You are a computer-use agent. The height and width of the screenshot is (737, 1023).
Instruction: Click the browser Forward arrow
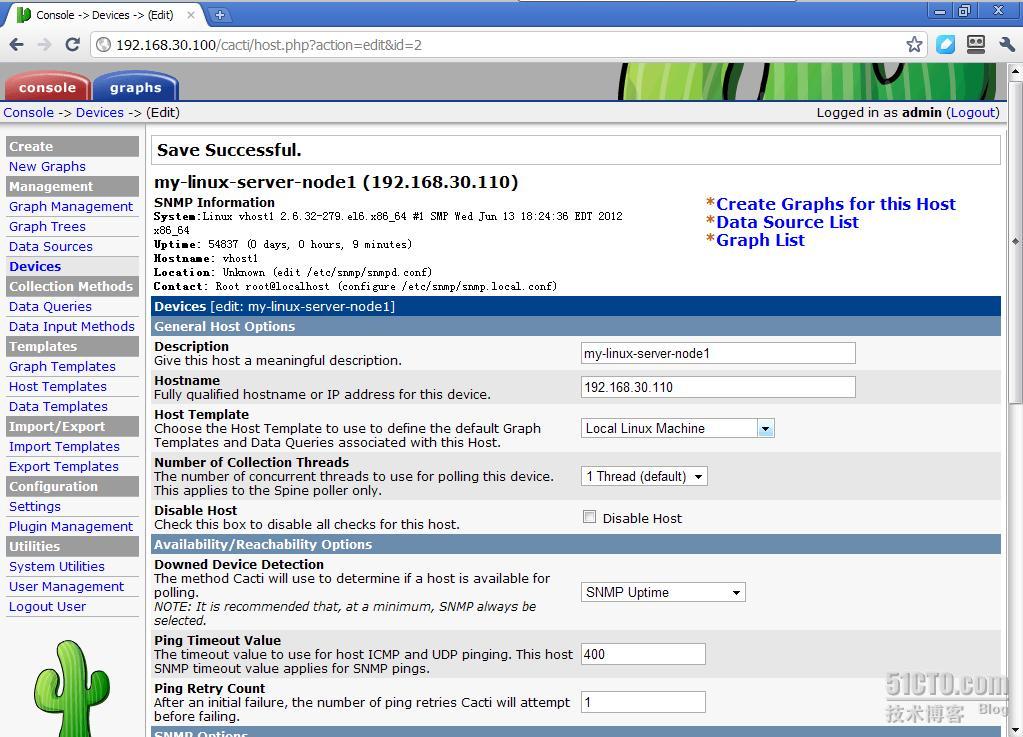[44, 44]
